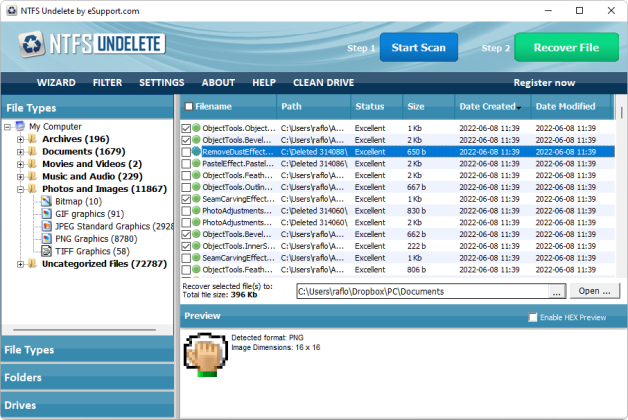Viewport: 628px width, 420px height.
Task: Expand the Movies and Videos (2) node
Action: (x=20, y=165)
